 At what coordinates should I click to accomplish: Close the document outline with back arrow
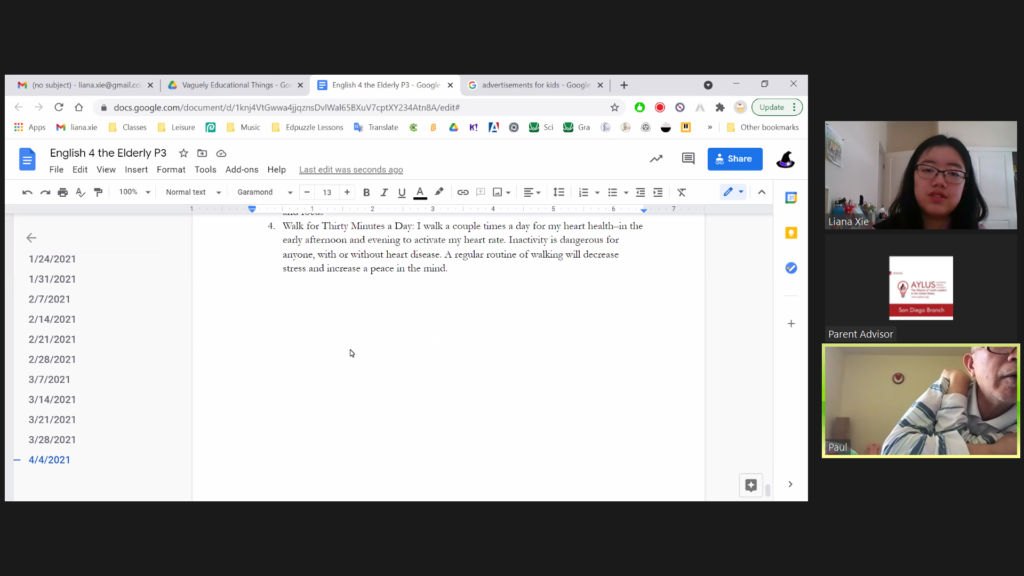31,238
